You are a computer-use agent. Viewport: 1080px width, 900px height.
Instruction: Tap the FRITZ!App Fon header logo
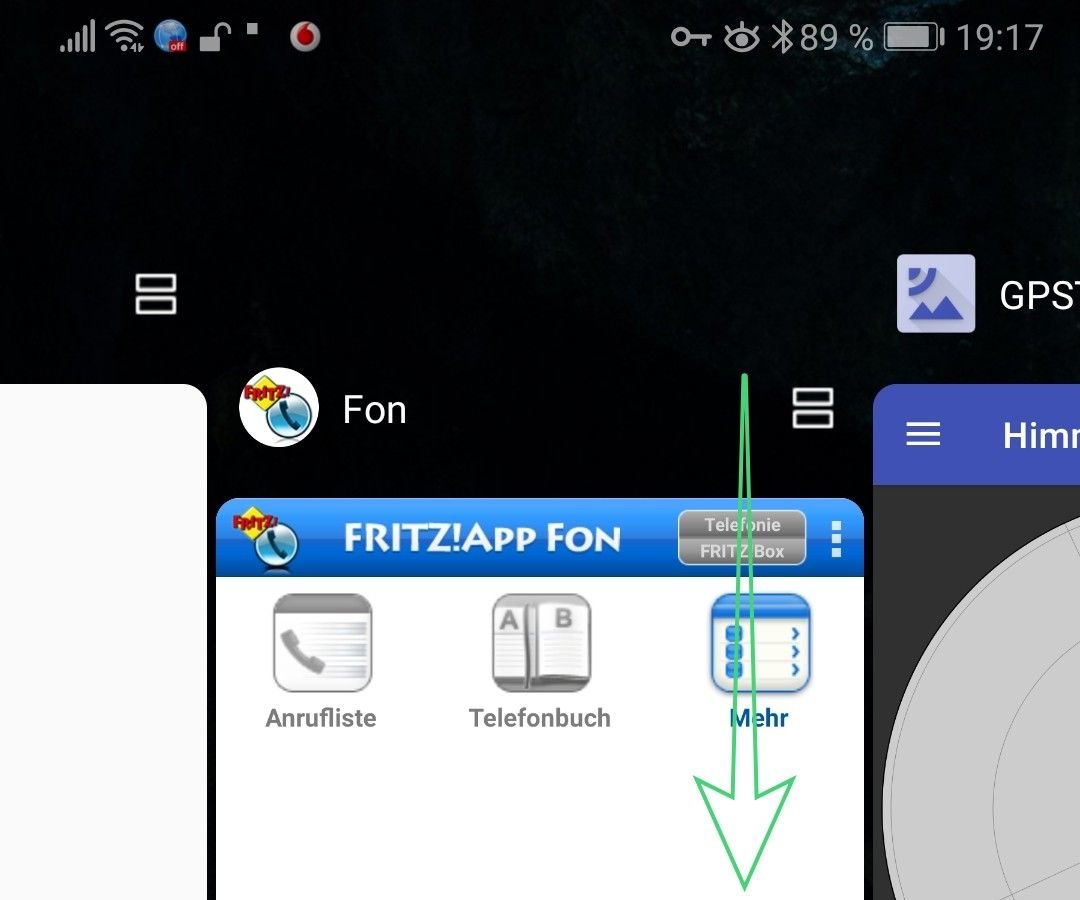265,539
